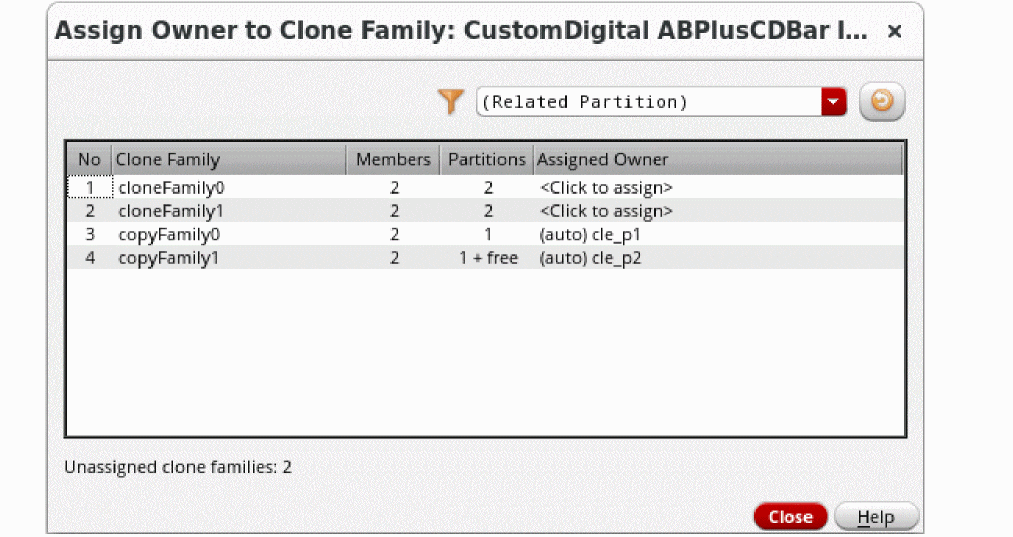Sort by Assigned Owner column header
The height and width of the screenshot is (537, 1013).
(603, 160)
